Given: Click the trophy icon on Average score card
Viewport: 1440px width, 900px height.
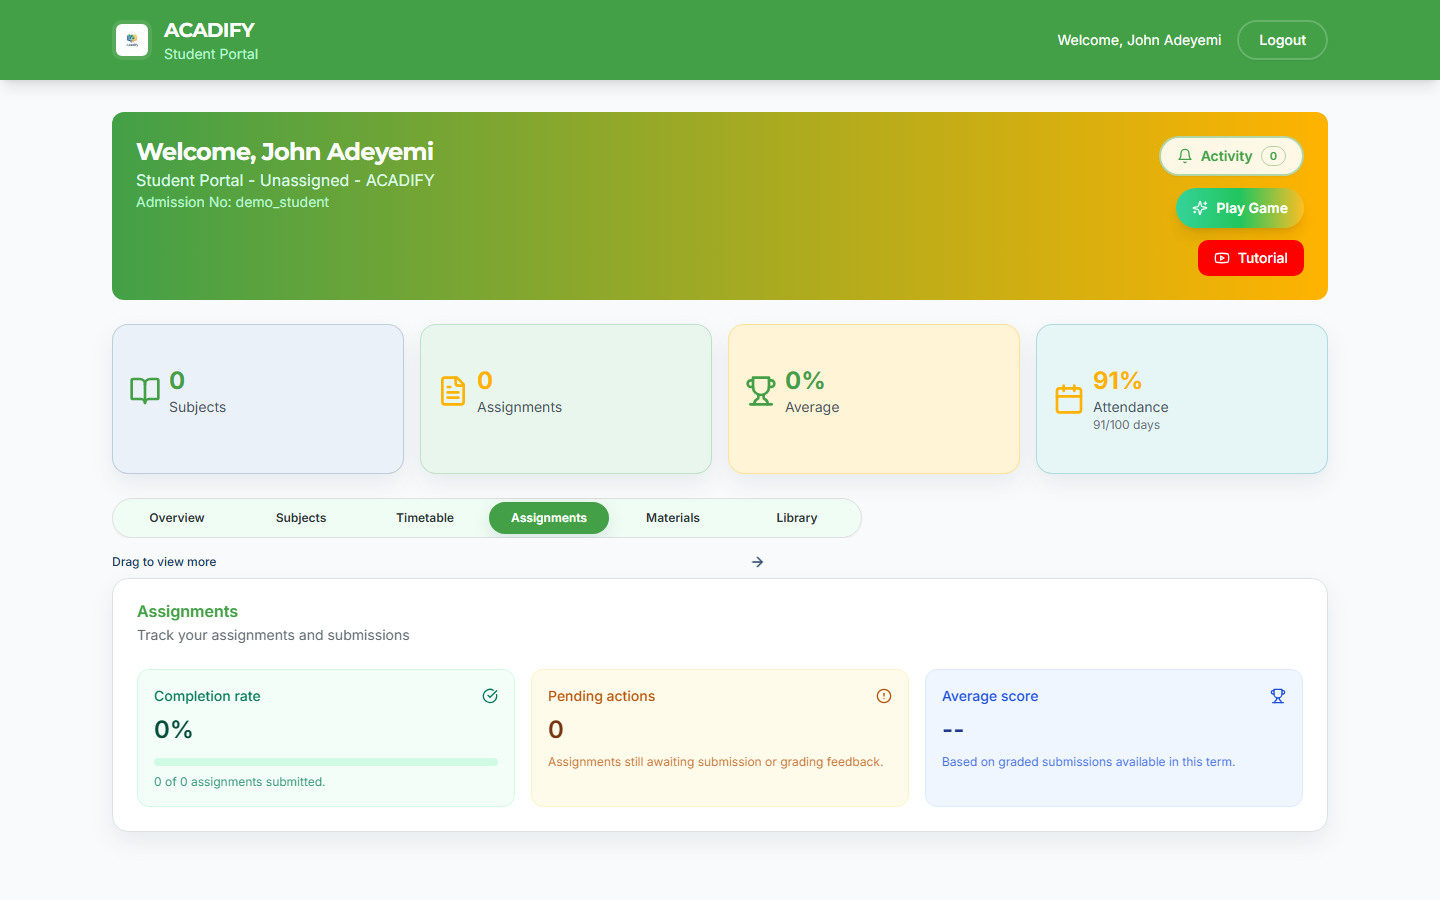Looking at the screenshot, I should (1277, 696).
